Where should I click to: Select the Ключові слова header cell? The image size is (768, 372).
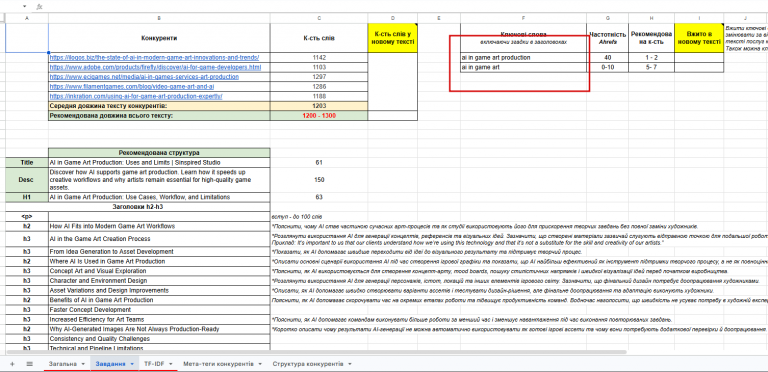click(524, 38)
